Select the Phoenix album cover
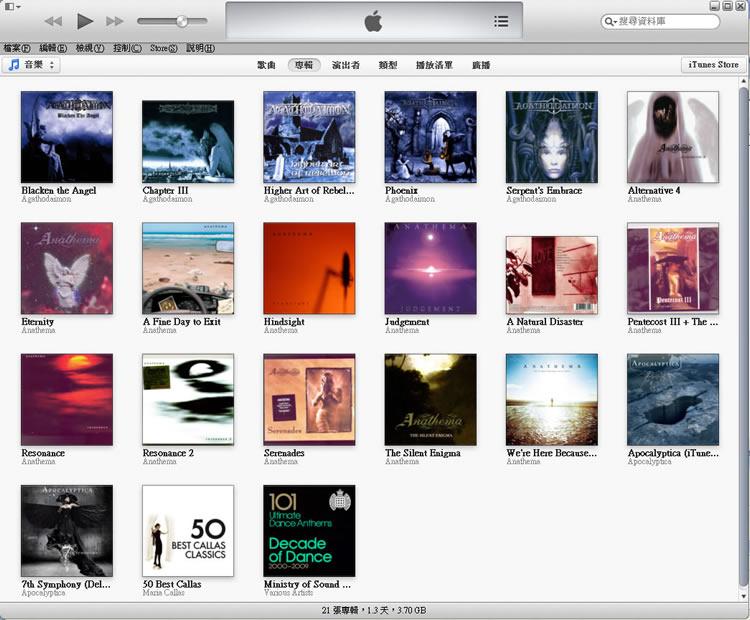This screenshot has height=620, width=750. pyautogui.click(x=430, y=137)
